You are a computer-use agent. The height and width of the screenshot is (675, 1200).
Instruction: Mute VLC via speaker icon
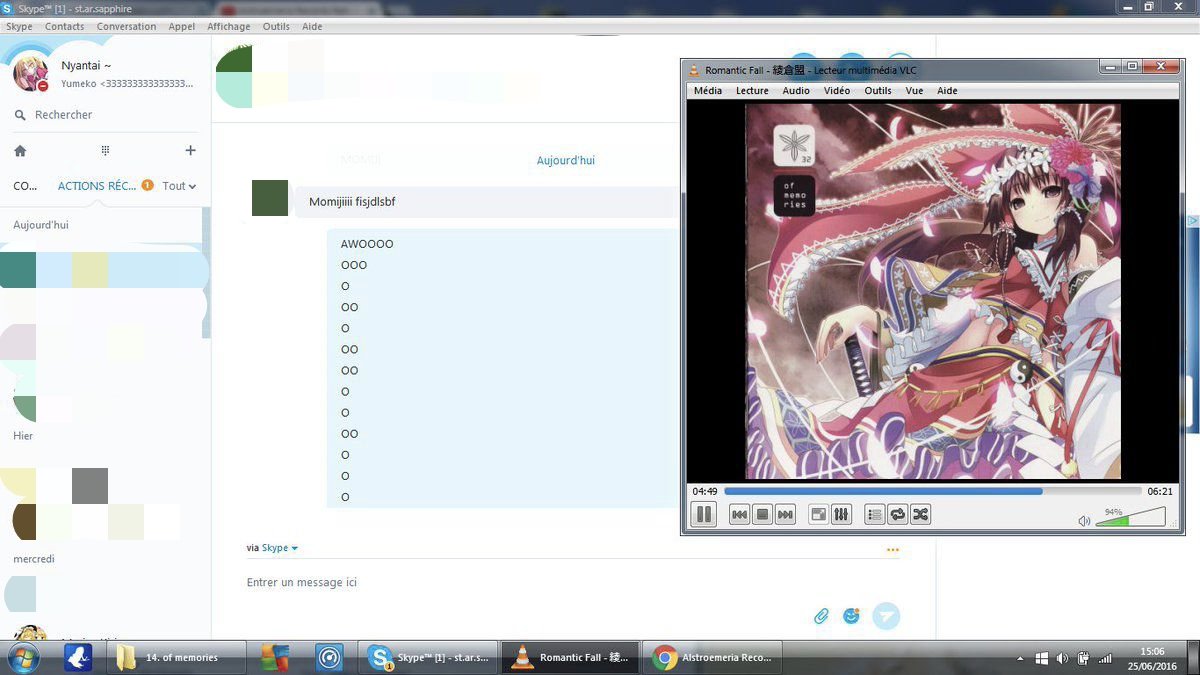point(1084,521)
